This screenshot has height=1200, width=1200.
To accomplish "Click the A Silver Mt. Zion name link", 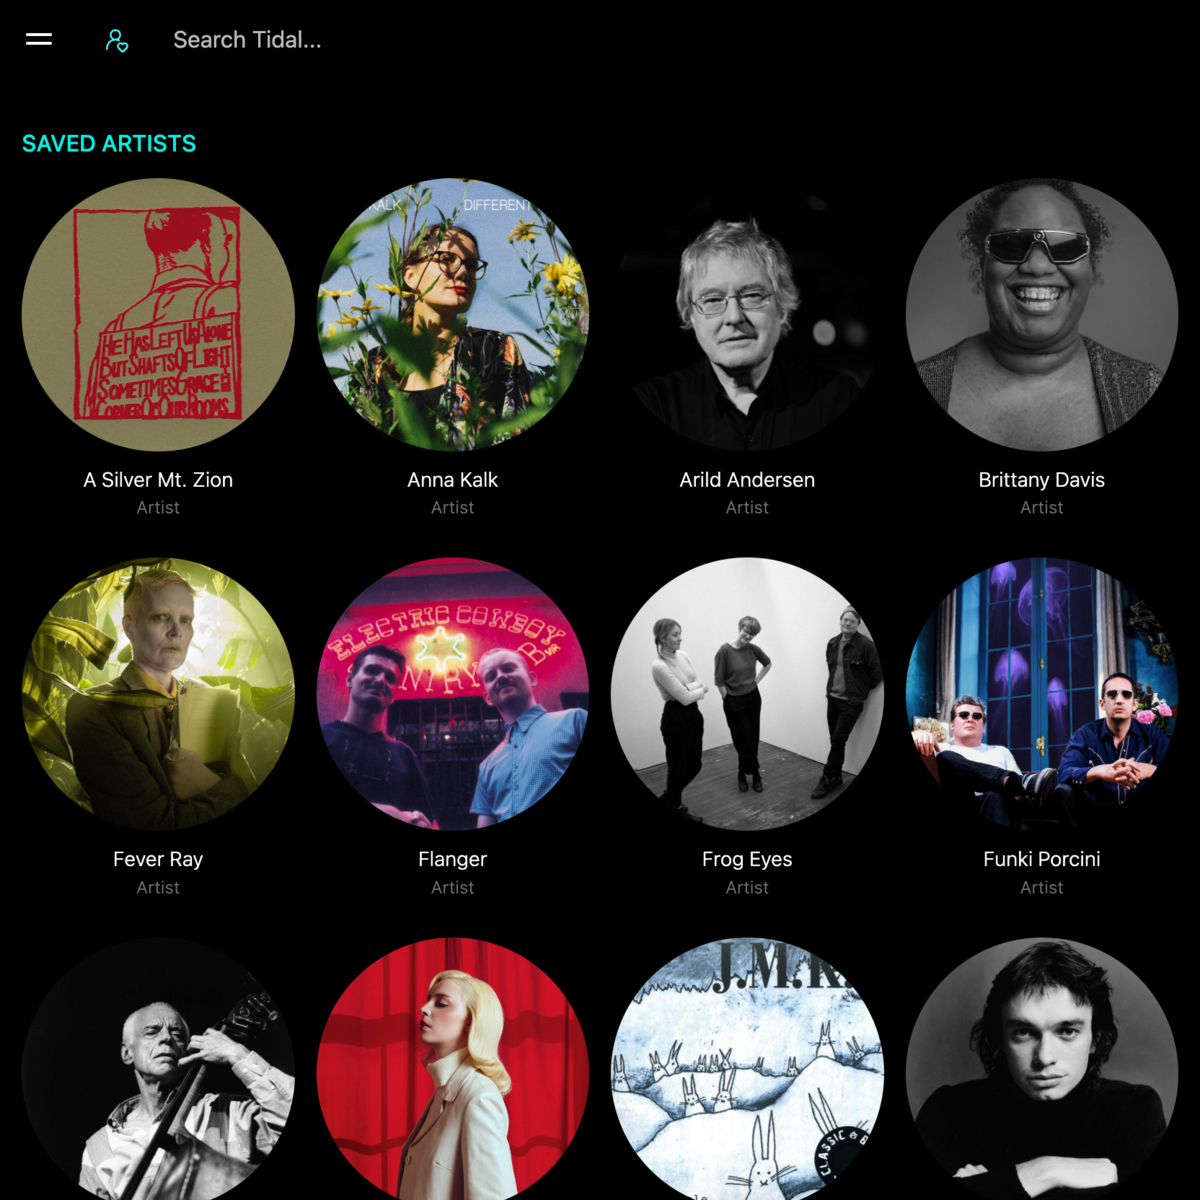I will pos(158,480).
